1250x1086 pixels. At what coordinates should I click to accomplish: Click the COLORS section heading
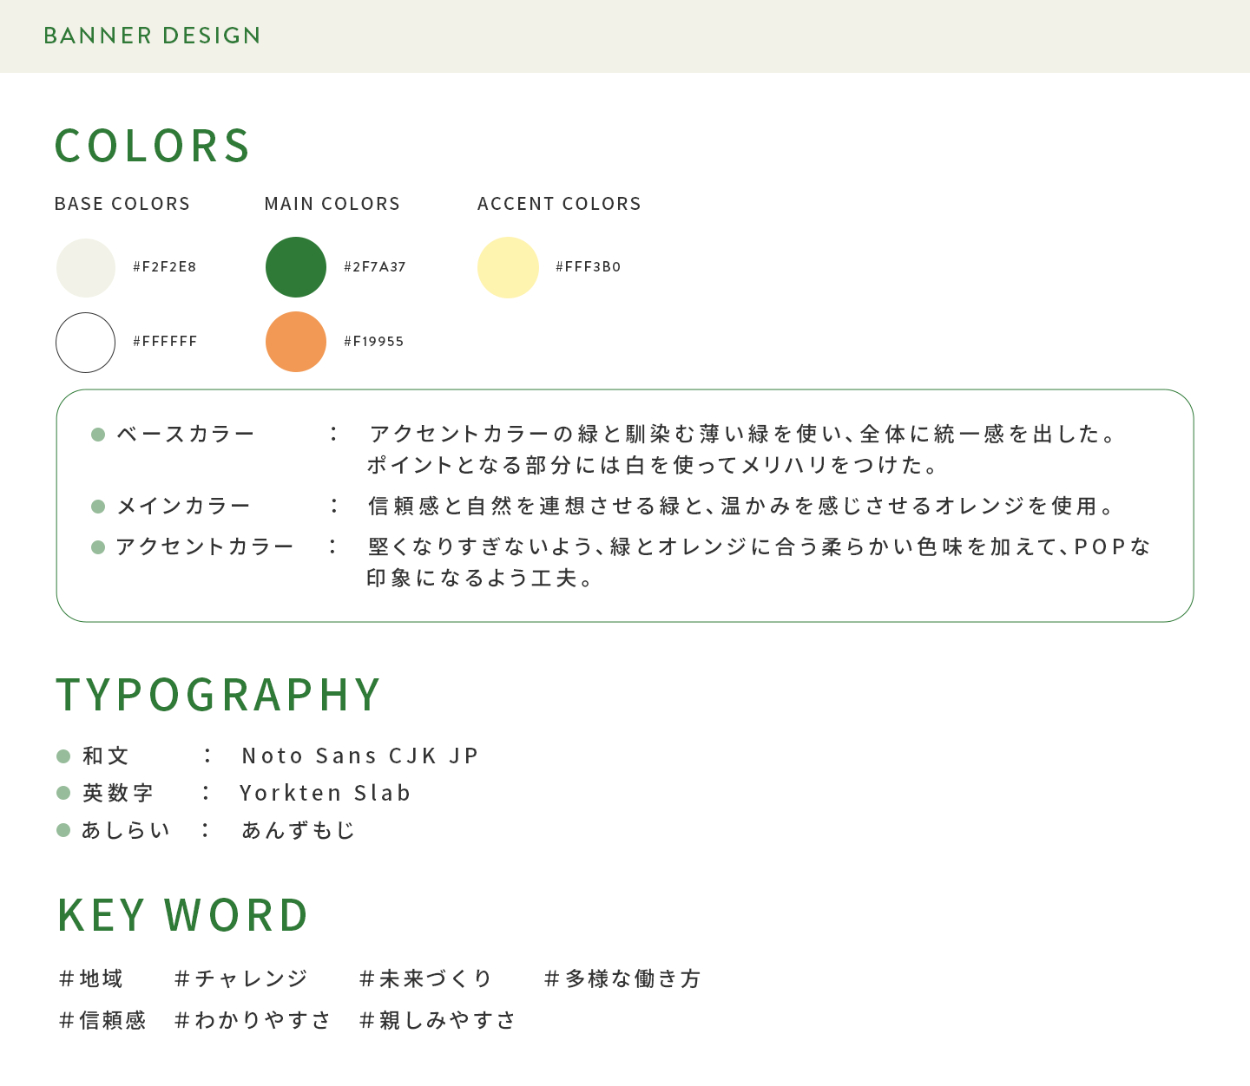(x=152, y=146)
